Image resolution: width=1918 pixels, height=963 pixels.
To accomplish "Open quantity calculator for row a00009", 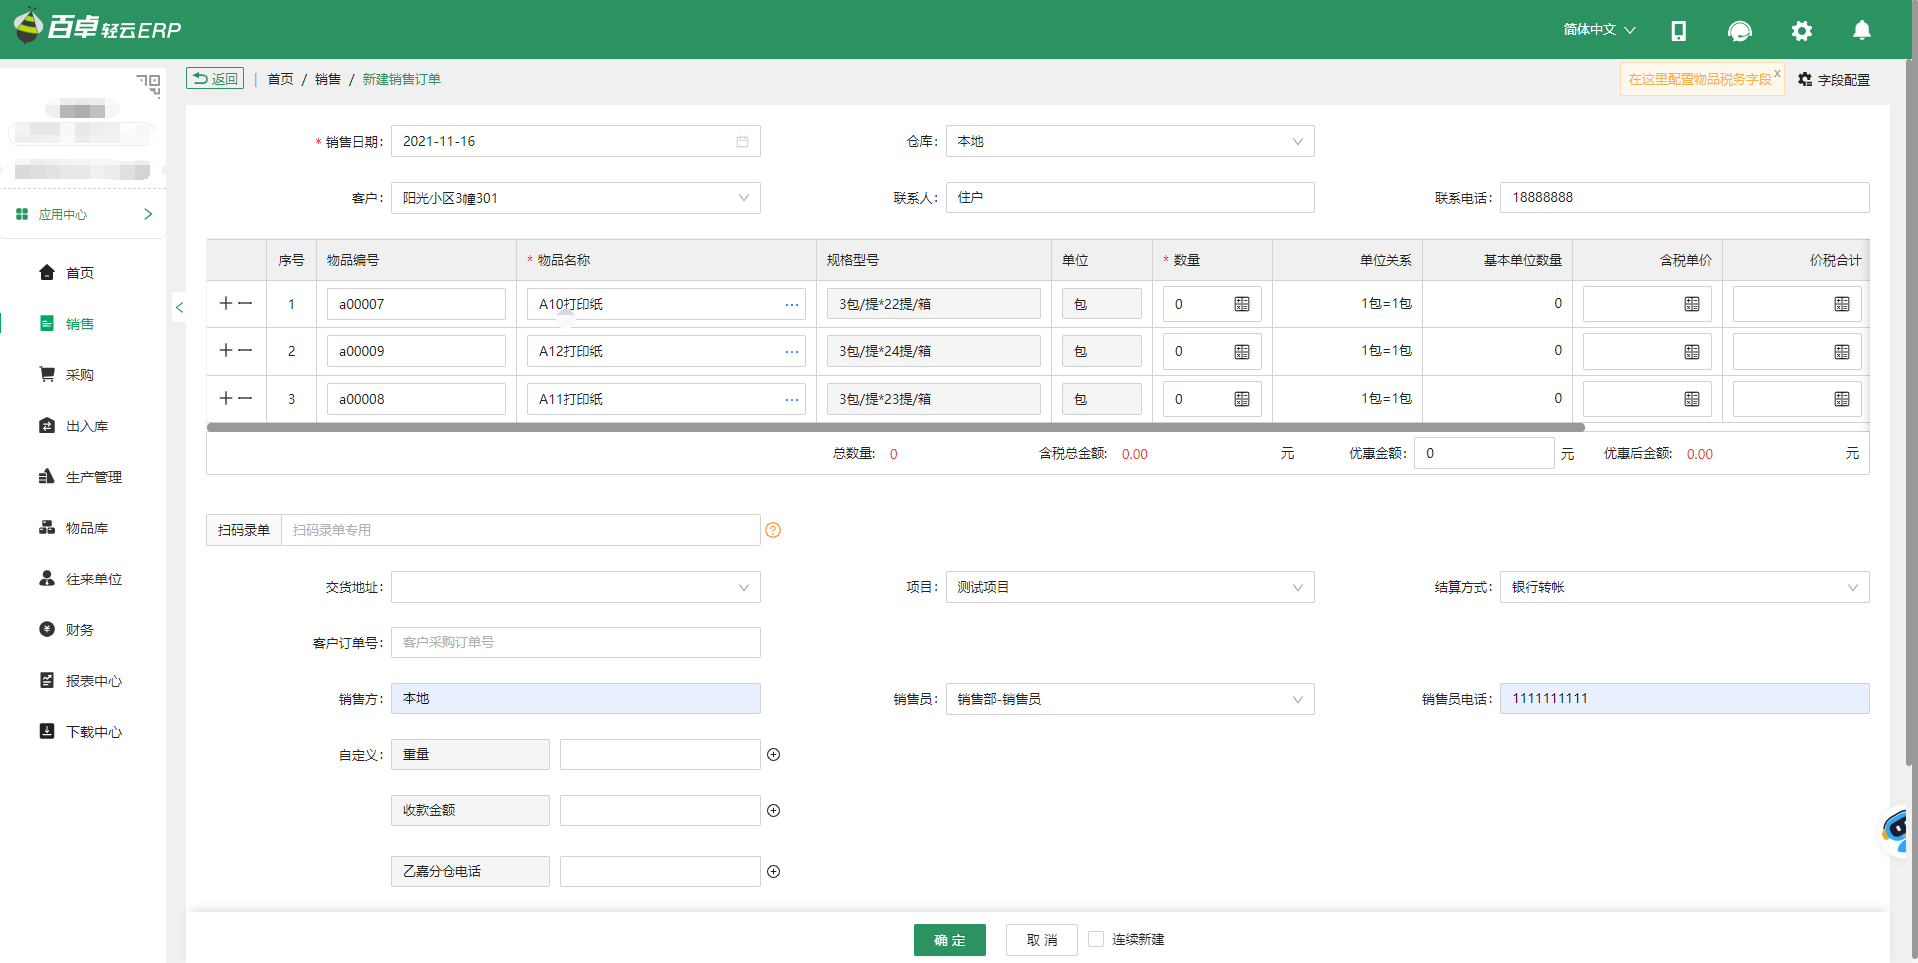I will tap(1242, 352).
